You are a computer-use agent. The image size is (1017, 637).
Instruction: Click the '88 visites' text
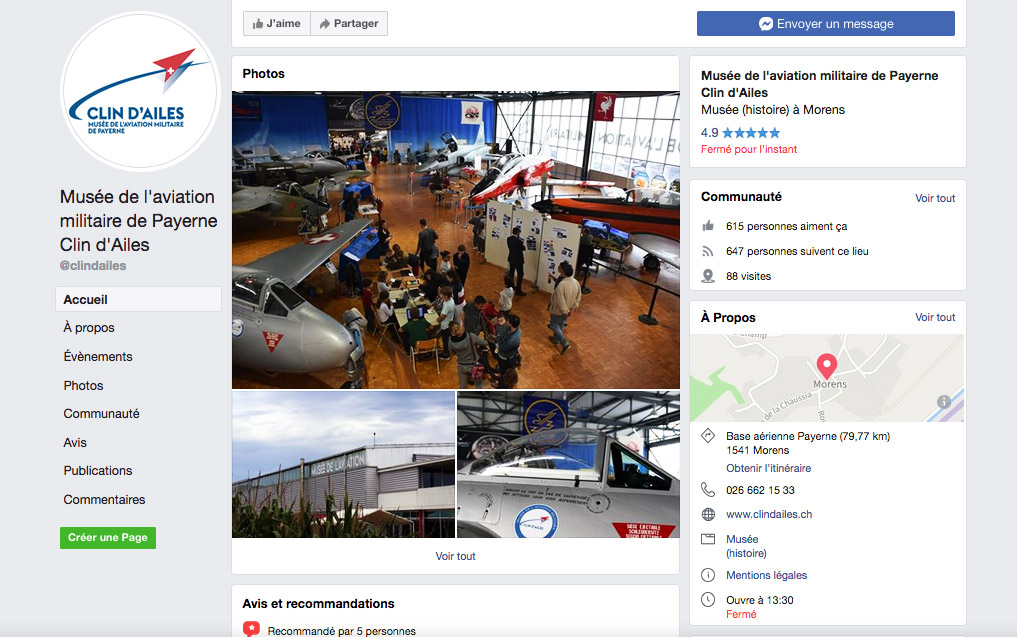(x=748, y=276)
